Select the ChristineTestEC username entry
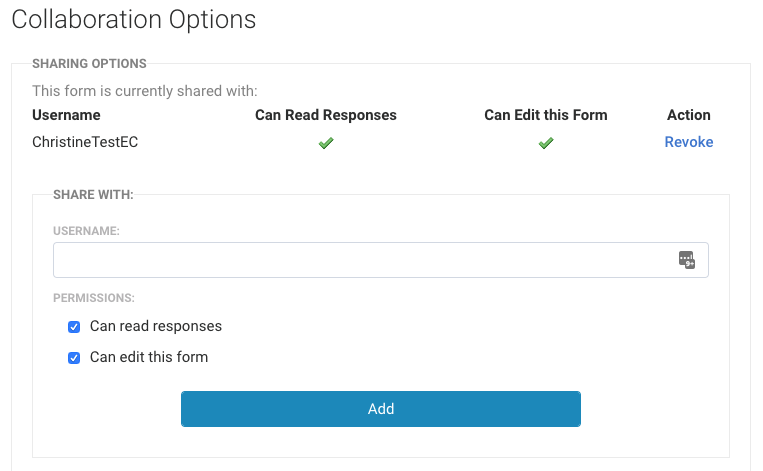This screenshot has width=763, height=471. coord(85,142)
